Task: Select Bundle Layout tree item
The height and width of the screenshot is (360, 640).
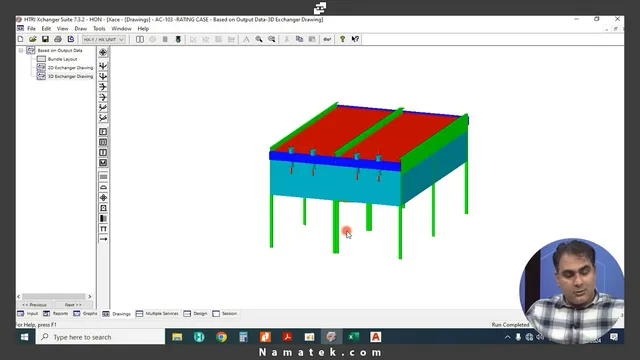Action: tap(62, 59)
